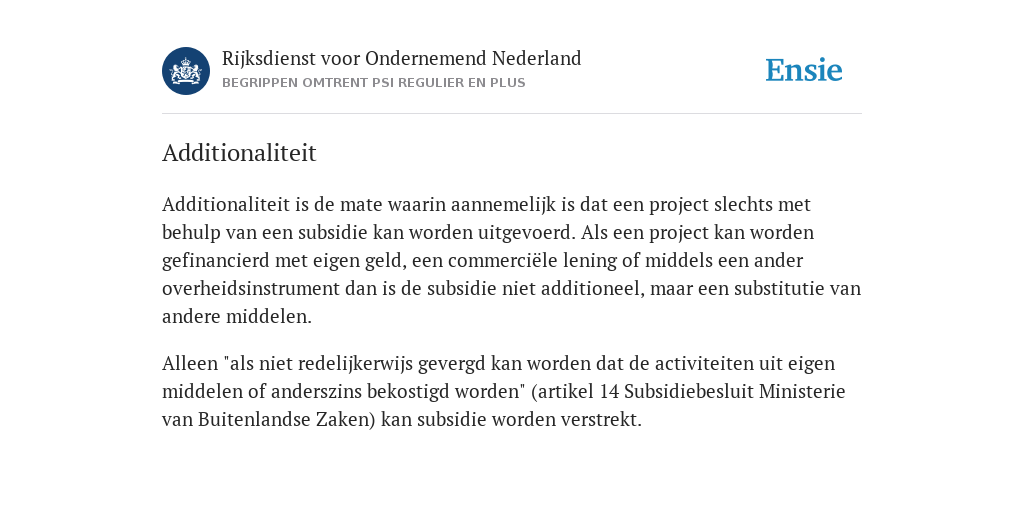Click the horizontal divider below the header

coord(512,114)
